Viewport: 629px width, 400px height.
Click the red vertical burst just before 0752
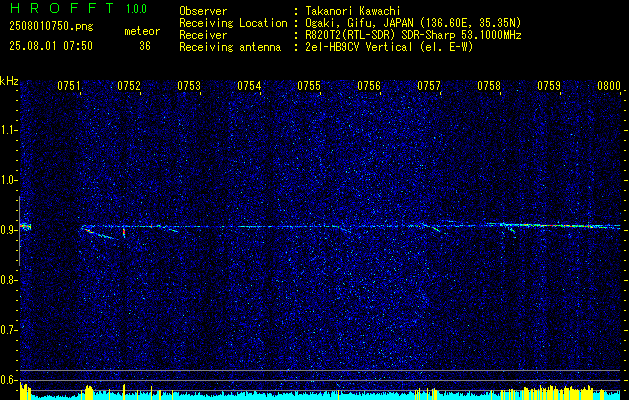[x=124, y=233]
